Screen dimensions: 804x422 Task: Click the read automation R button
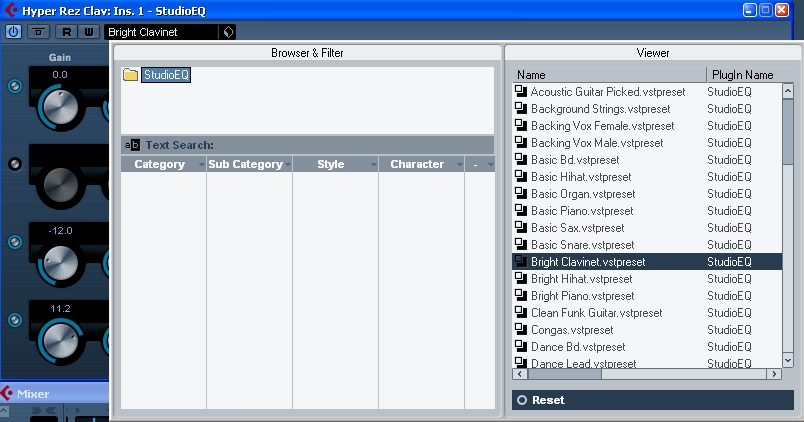(67, 32)
